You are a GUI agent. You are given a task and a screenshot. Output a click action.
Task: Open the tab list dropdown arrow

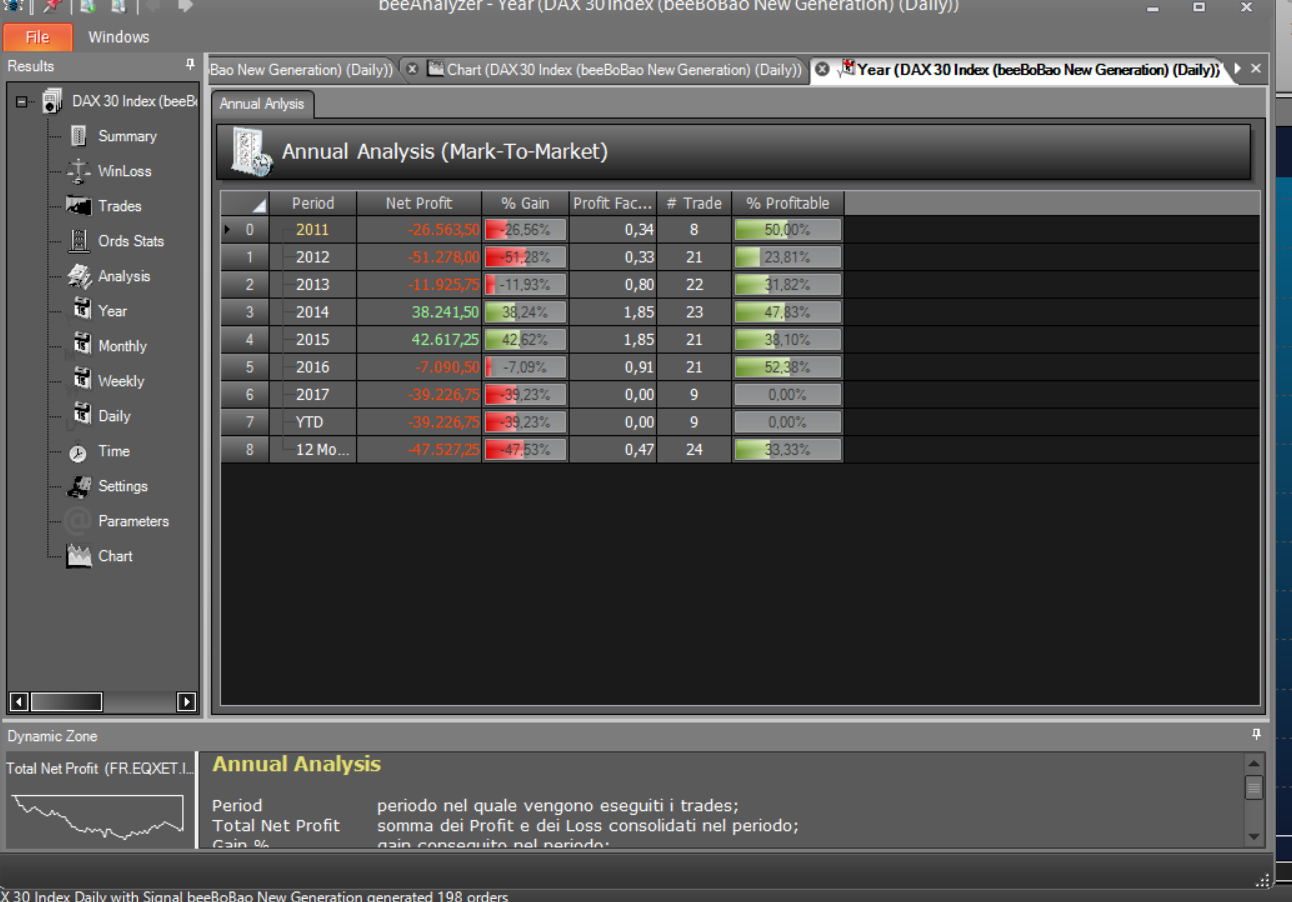pyautogui.click(x=1237, y=69)
